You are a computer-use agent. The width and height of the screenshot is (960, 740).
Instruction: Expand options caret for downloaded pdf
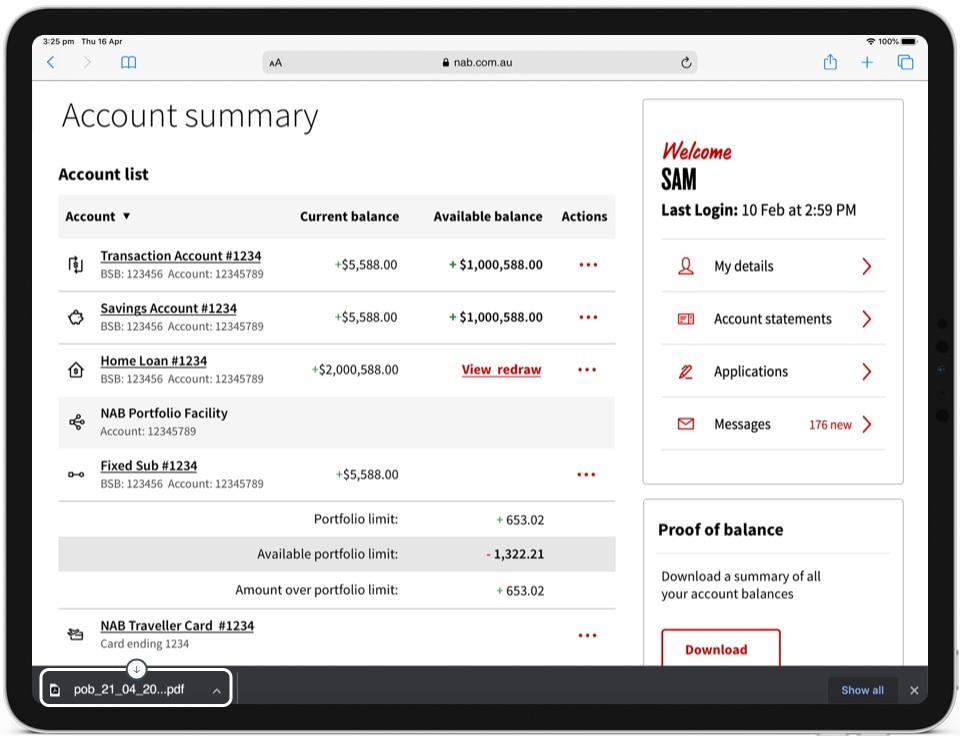click(x=216, y=691)
